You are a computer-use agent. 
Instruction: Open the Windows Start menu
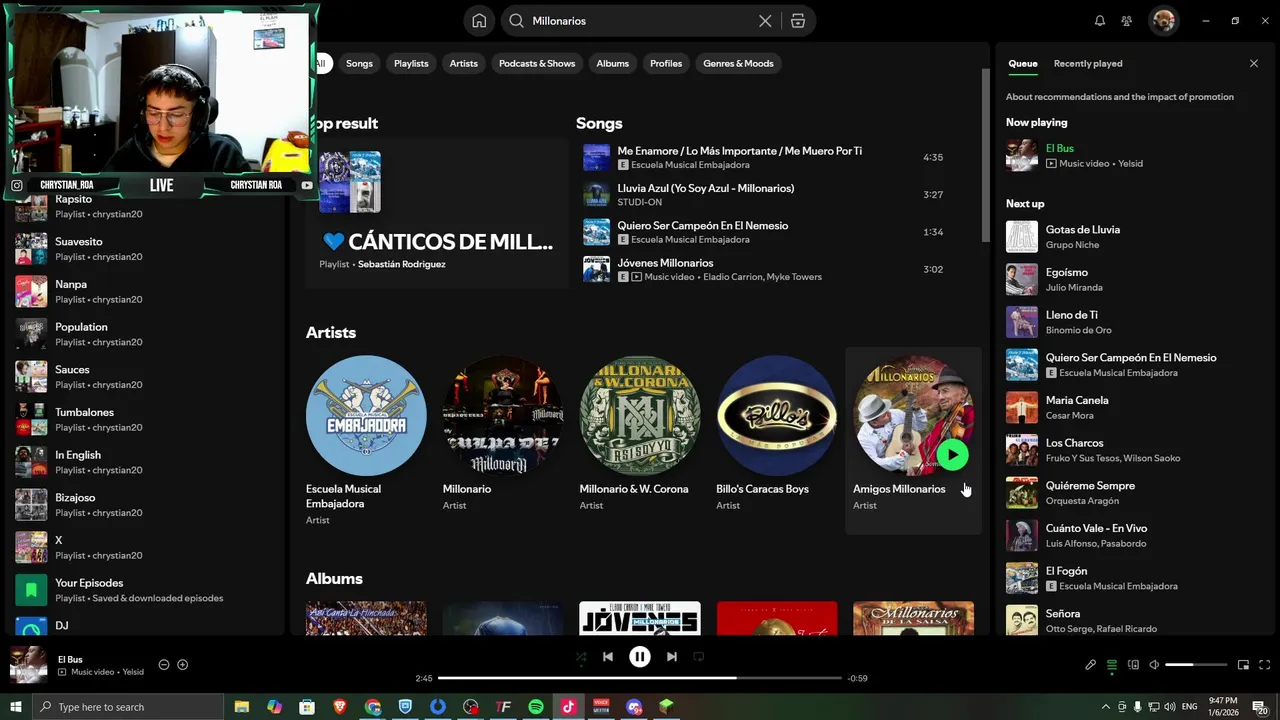coord(16,707)
